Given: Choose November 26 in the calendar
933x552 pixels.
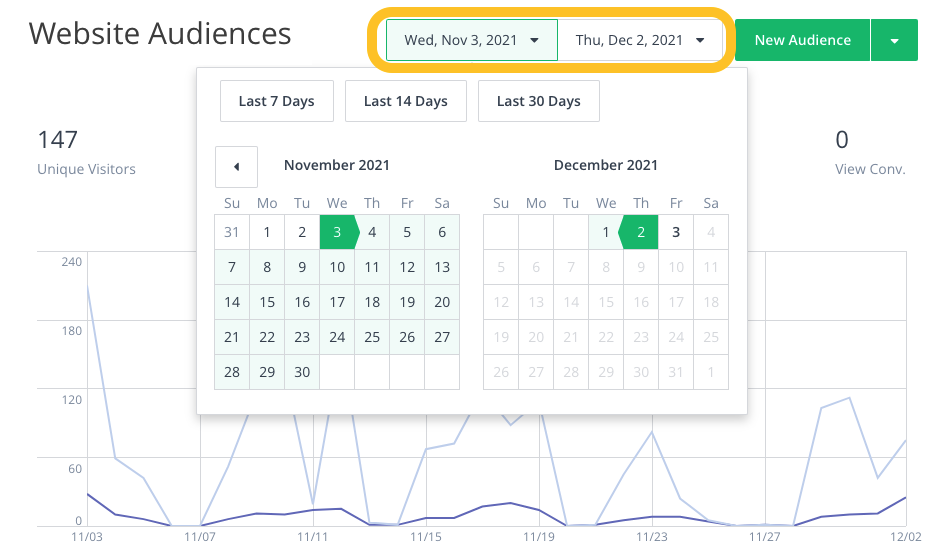Looking at the screenshot, I should (407, 337).
